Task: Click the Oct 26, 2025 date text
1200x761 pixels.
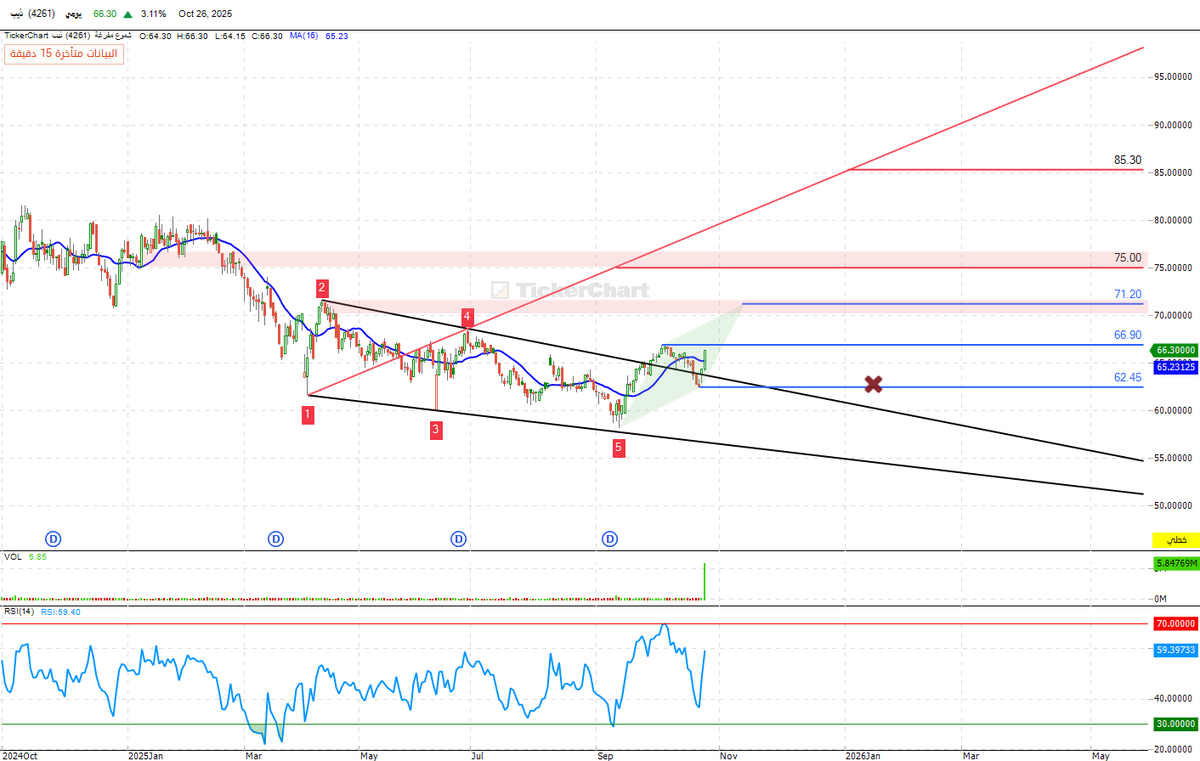Action: (205, 14)
